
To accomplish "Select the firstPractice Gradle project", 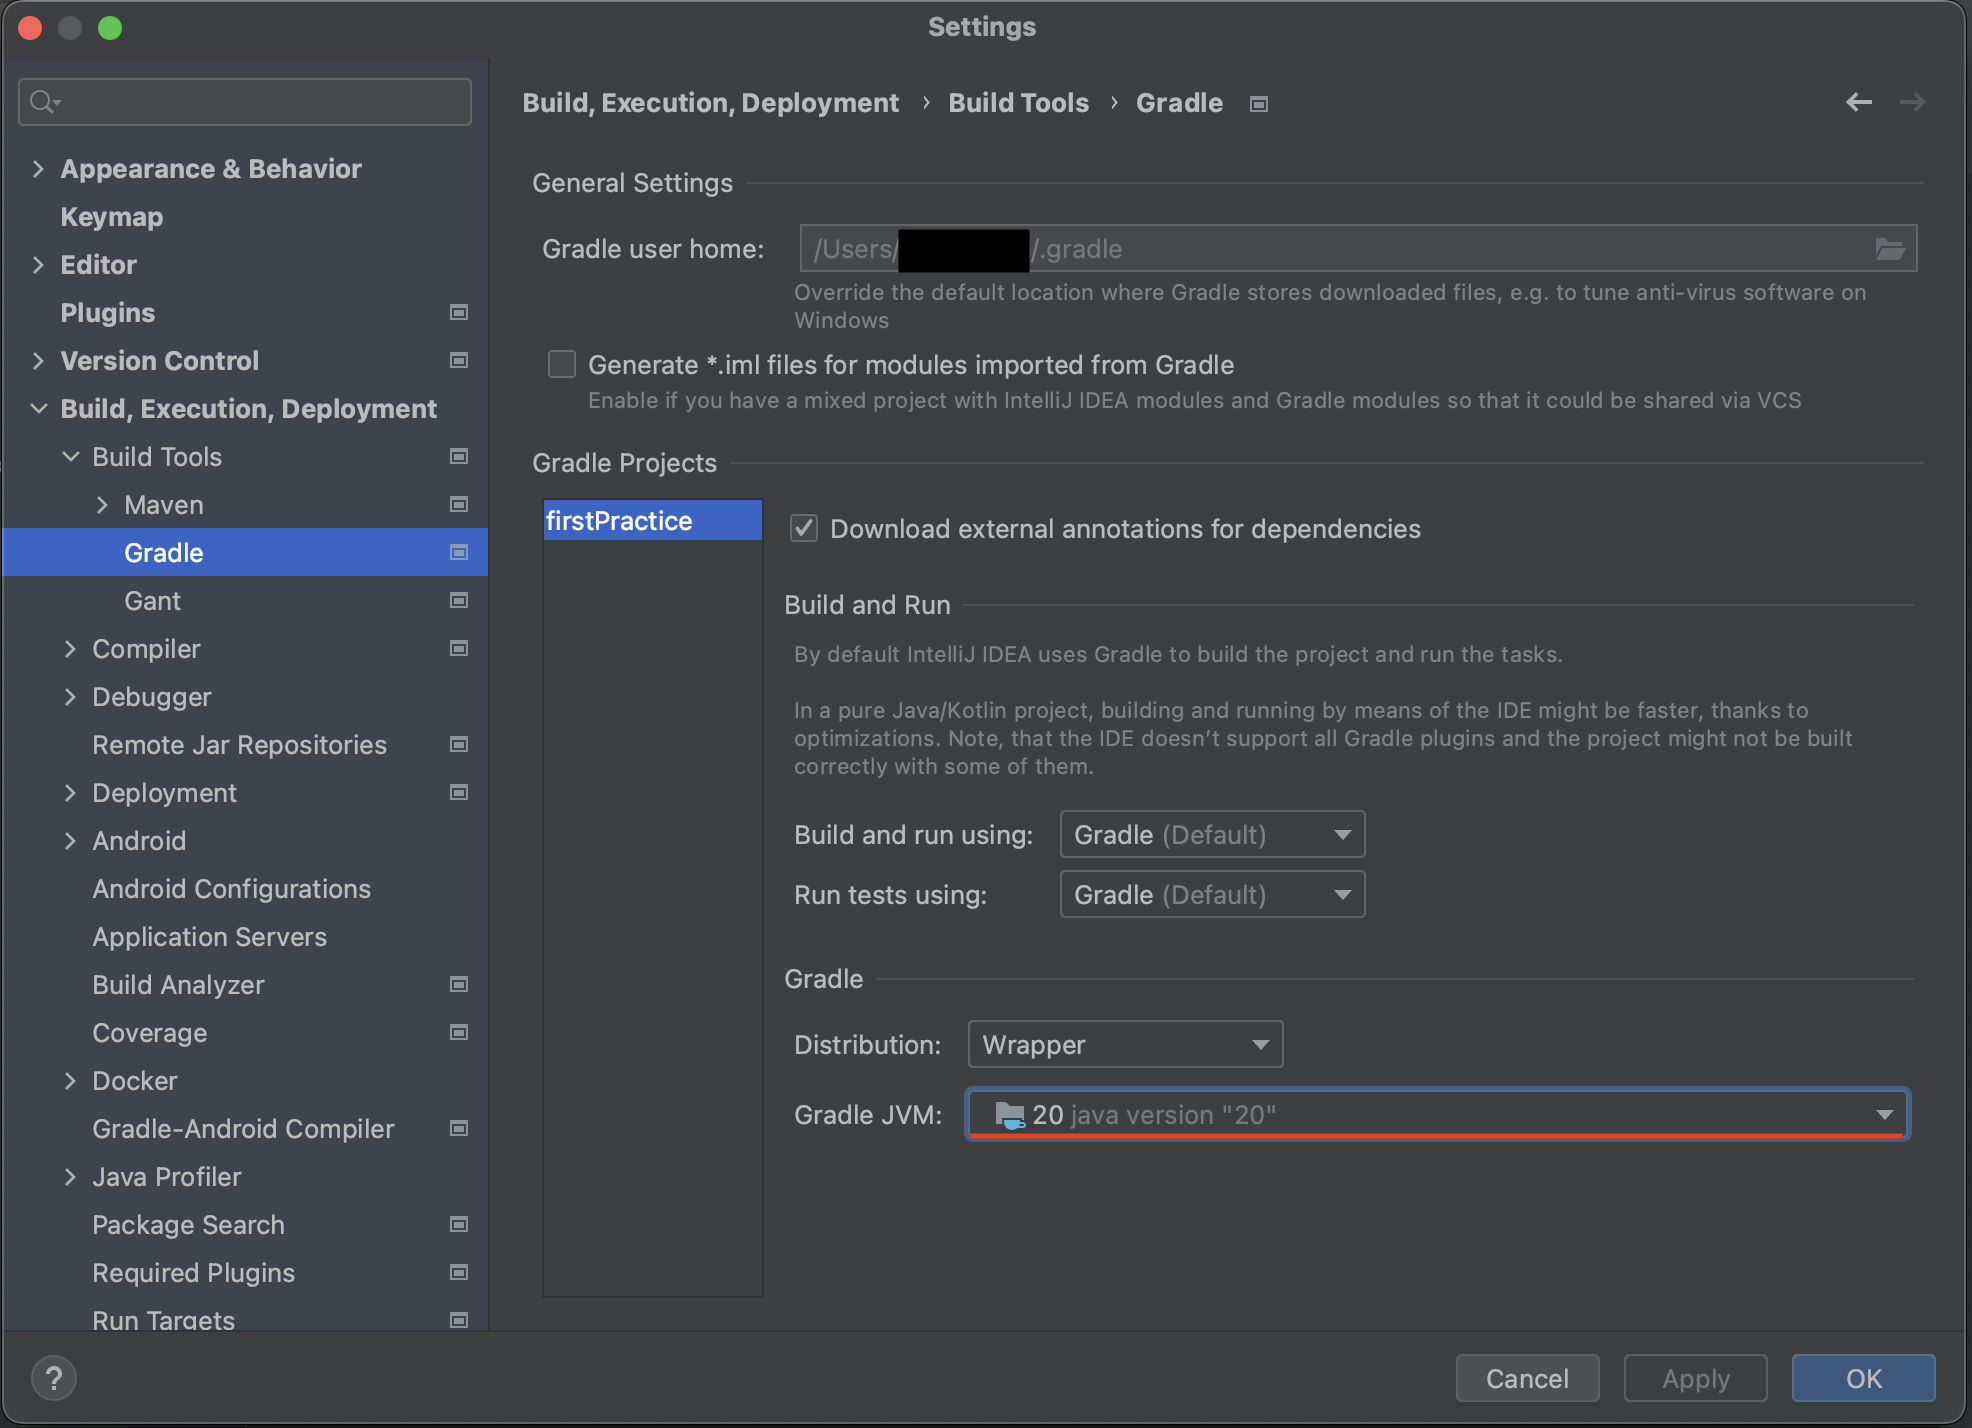I will pyautogui.click(x=620, y=521).
